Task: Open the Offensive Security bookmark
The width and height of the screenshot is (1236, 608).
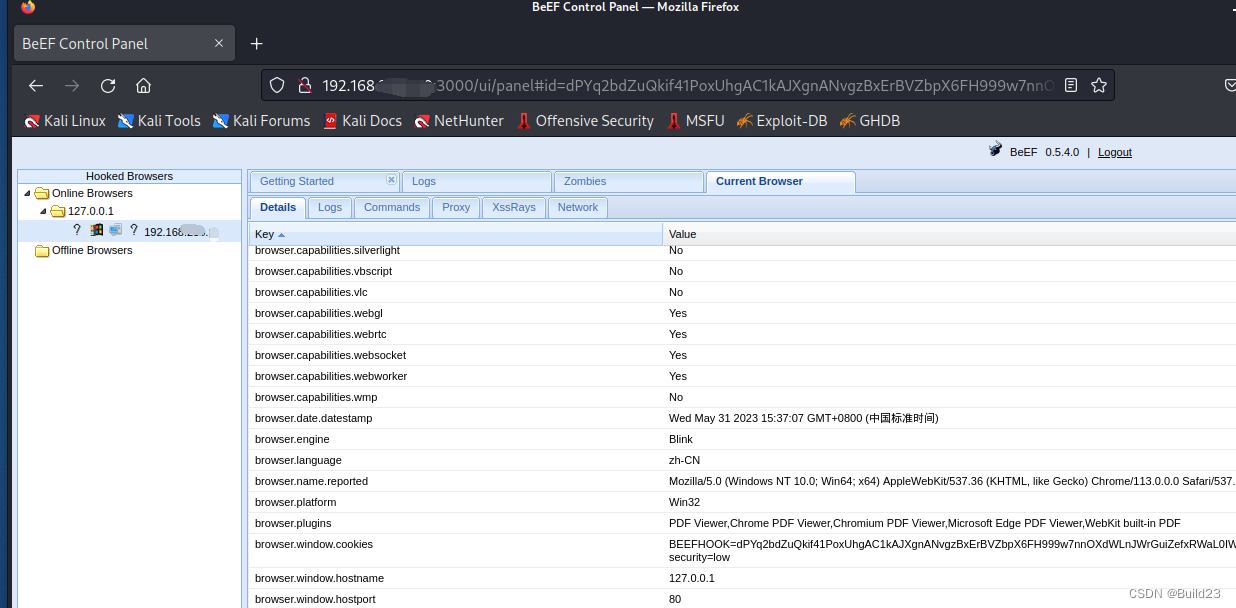Action: [x=585, y=121]
